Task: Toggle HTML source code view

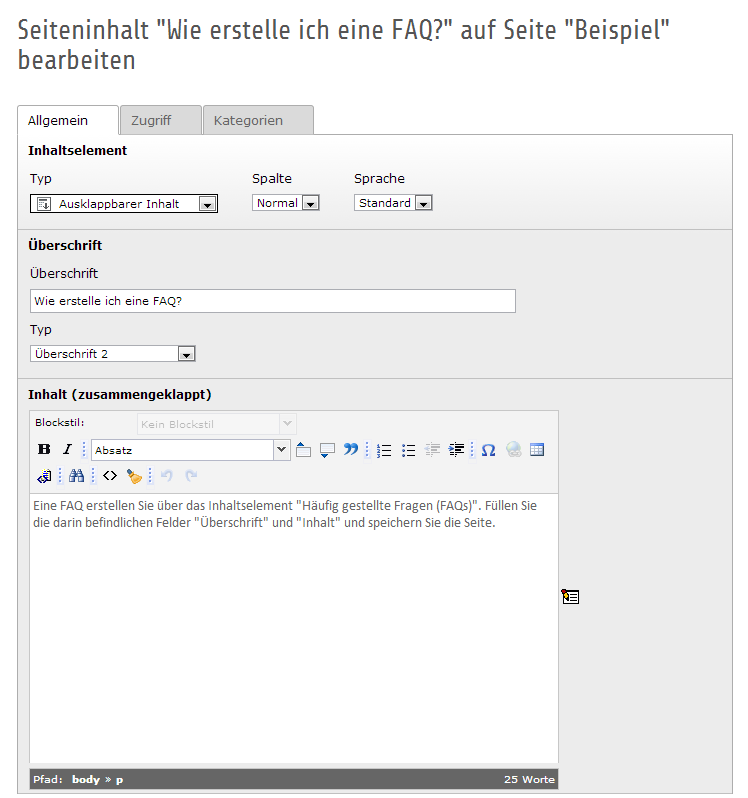Action: tap(110, 476)
